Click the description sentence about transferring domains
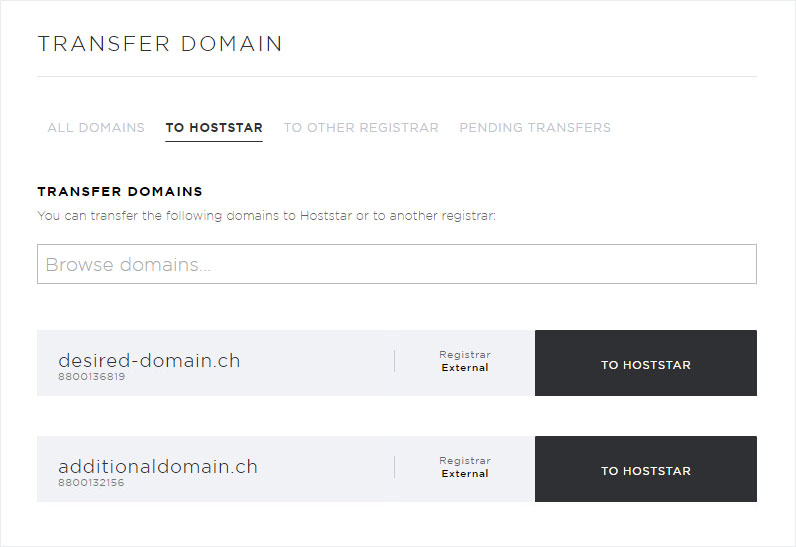796x547 pixels. (x=267, y=216)
